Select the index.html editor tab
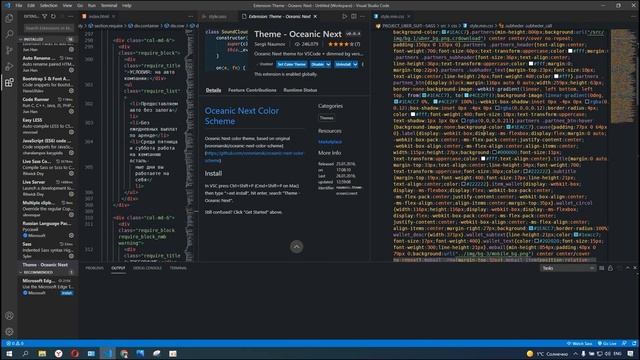The width and height of the screenshot is (640, 360). point(98,16)
